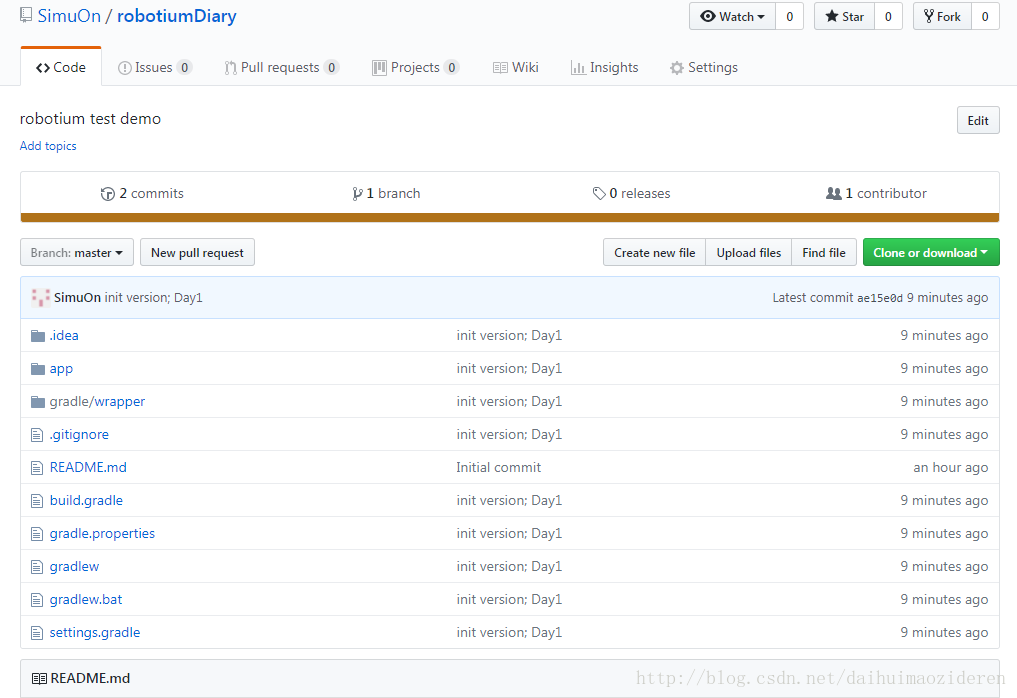Click the commits history clock icon

(x=108, y=194)
